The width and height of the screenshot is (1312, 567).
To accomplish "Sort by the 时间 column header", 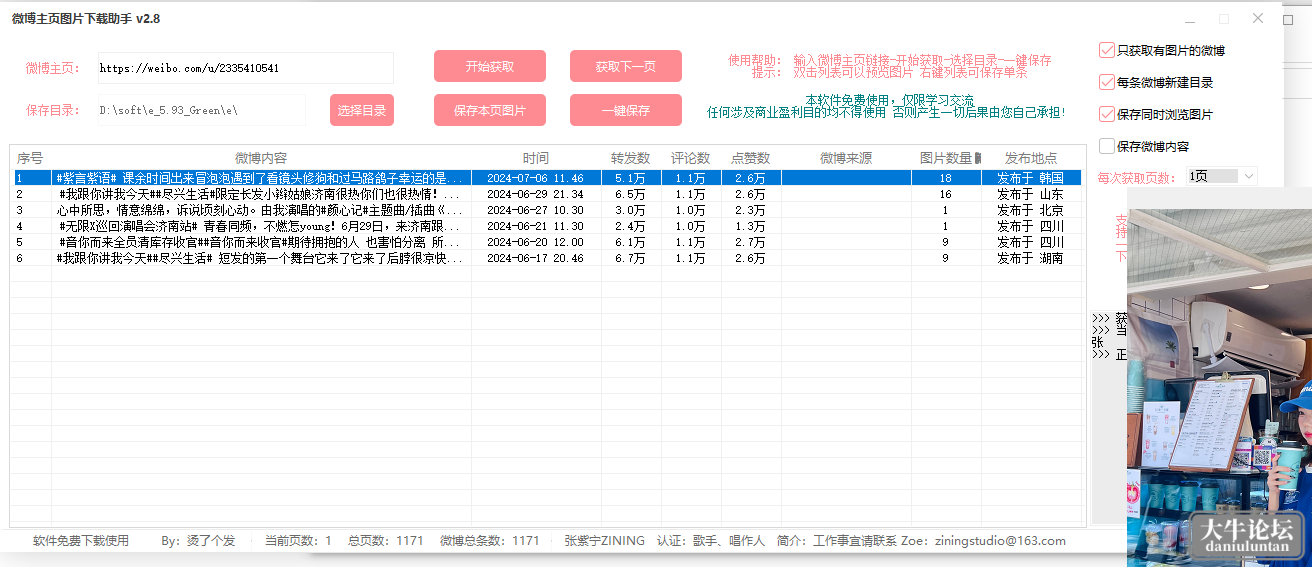I will [536, 158].
